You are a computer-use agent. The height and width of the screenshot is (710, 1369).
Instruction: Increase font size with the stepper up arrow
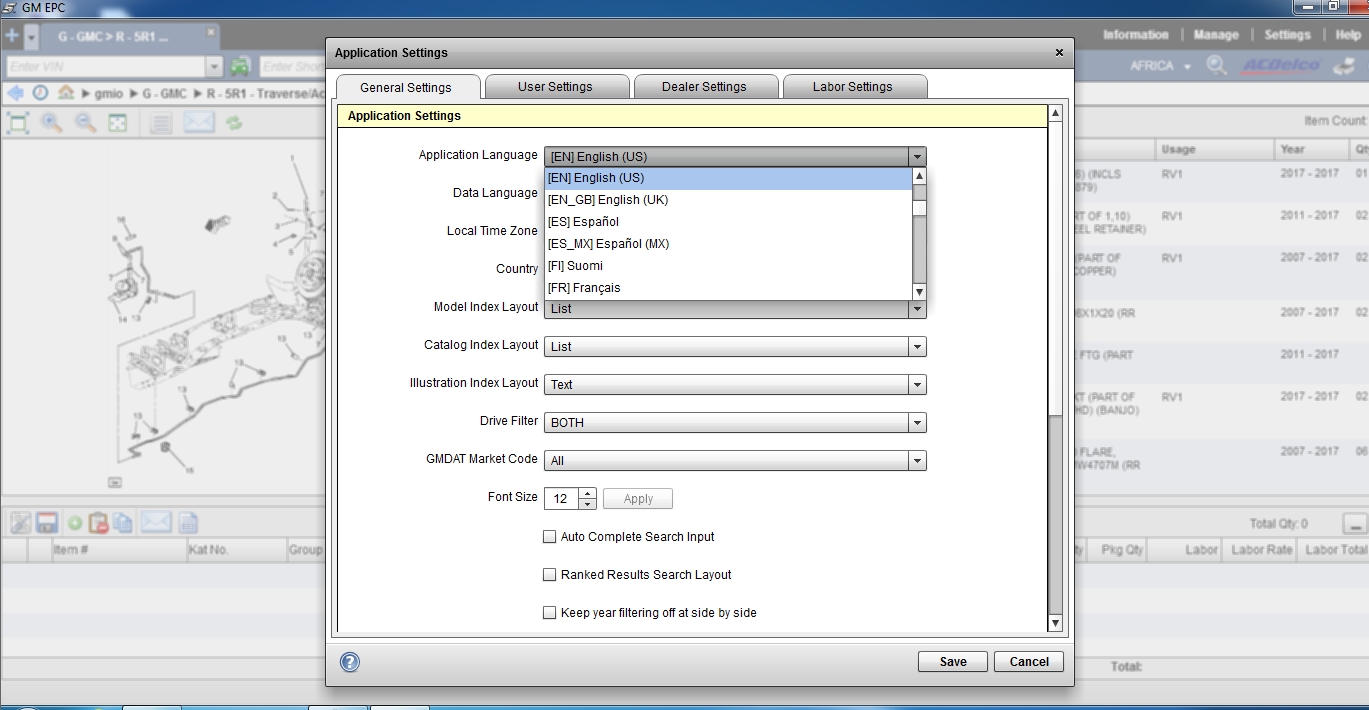587,493
